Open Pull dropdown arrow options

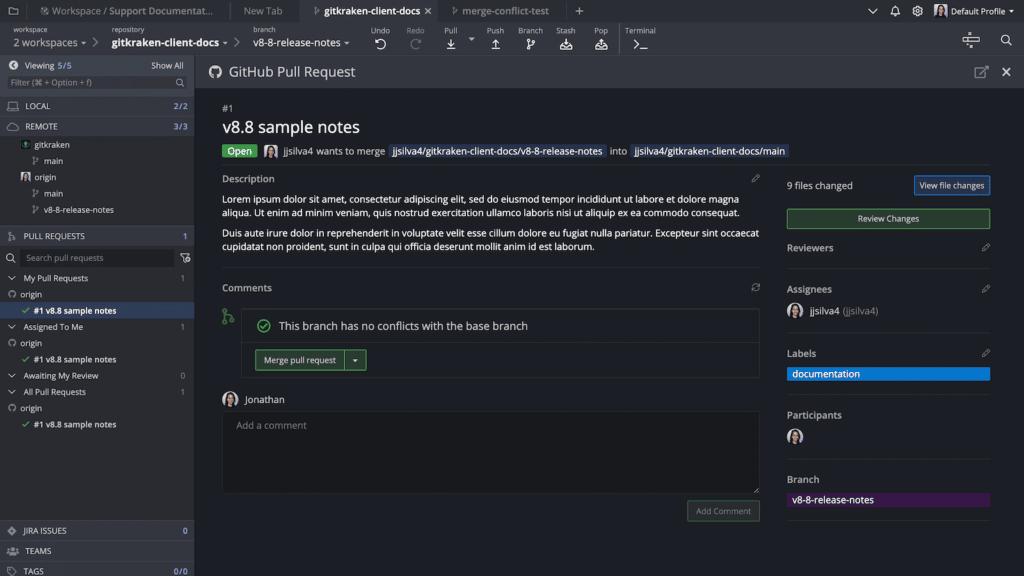(x=471, y=40)
